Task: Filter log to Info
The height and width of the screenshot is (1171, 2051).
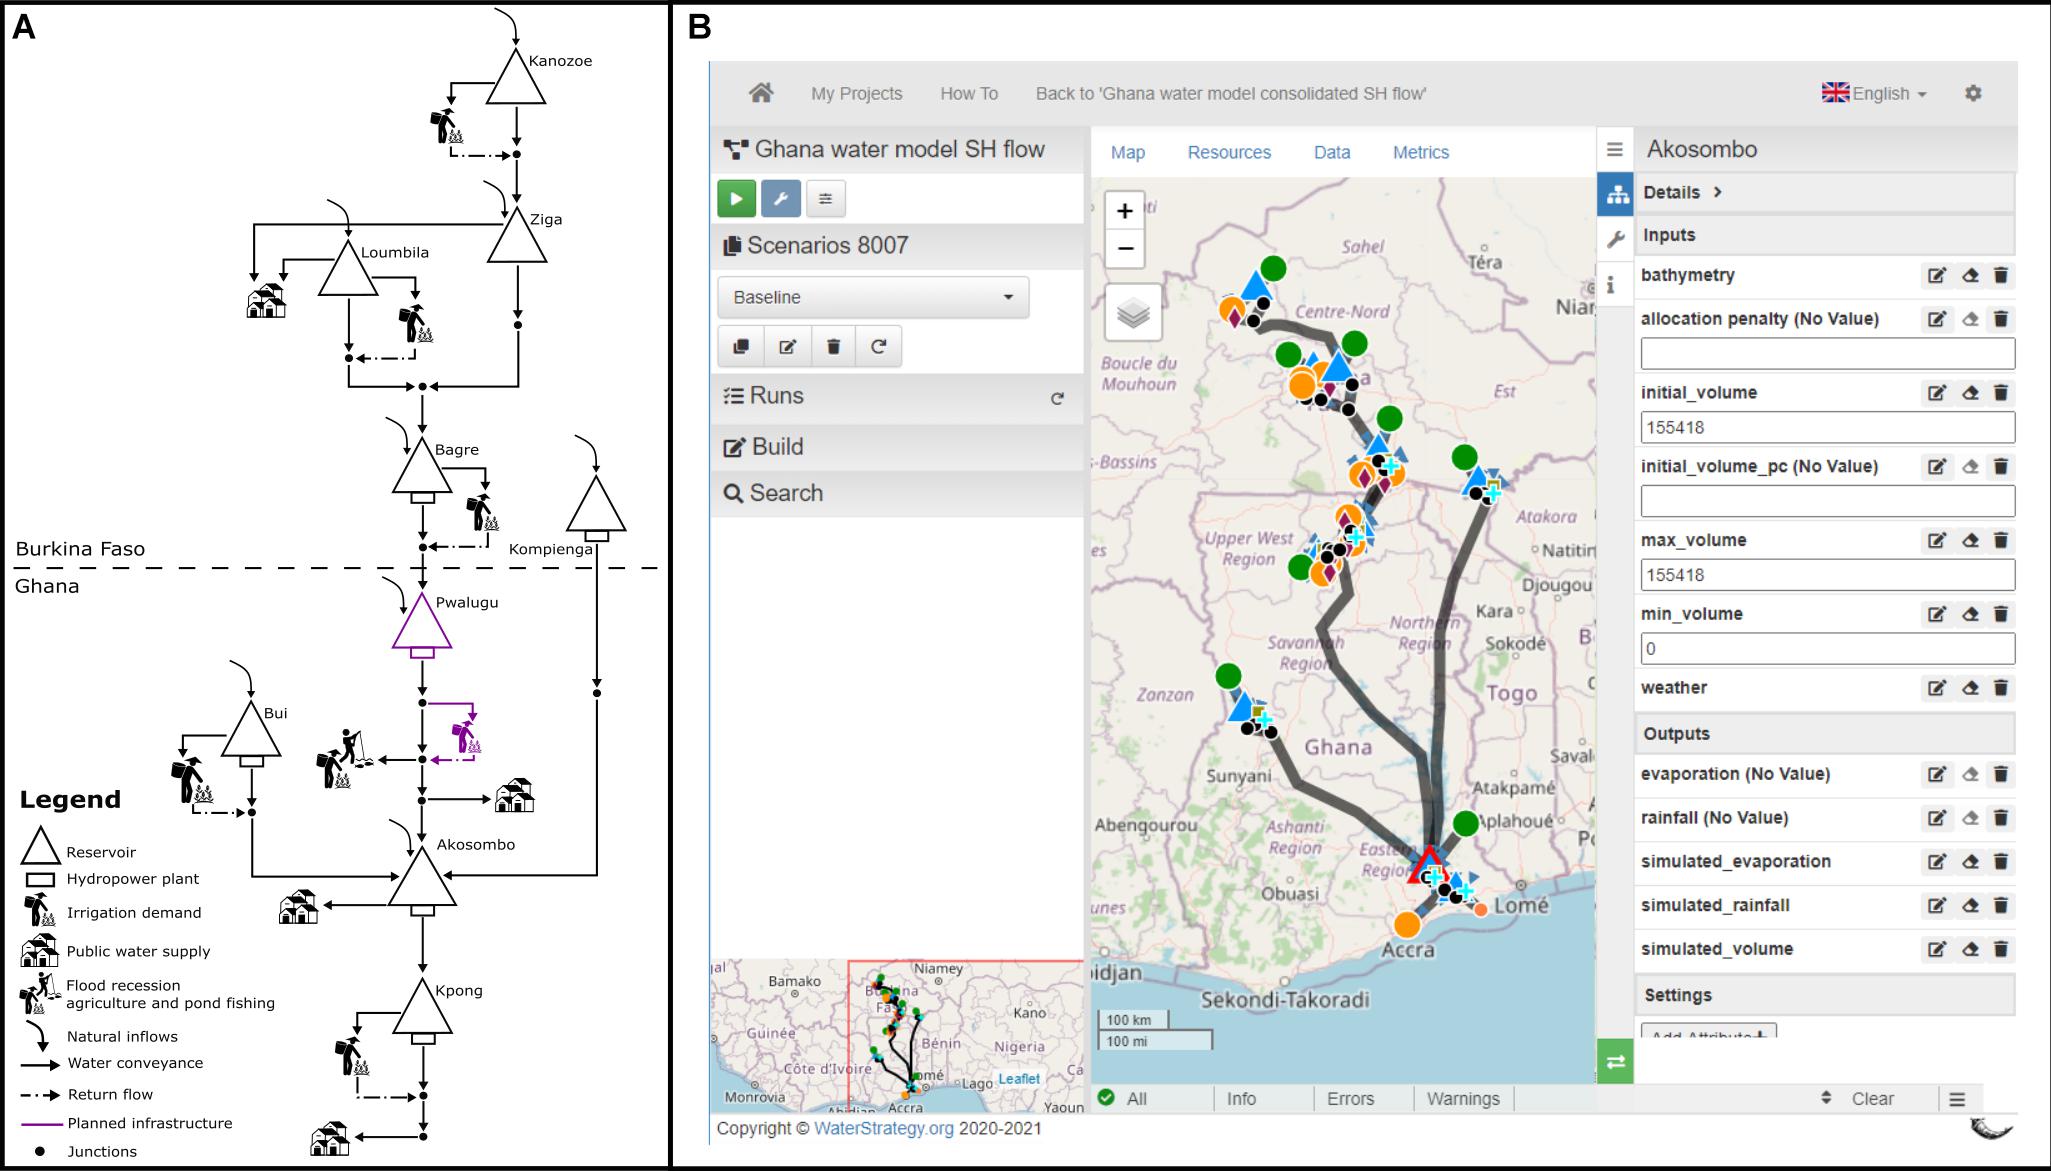Action: tap(1241, 1099)
